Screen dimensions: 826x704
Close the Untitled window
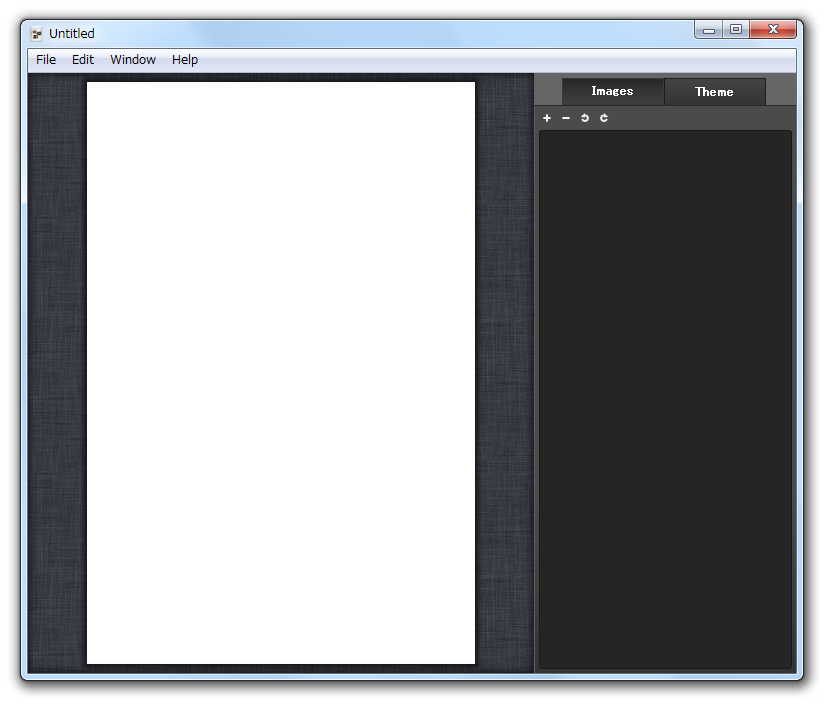[x=773, y=30]
